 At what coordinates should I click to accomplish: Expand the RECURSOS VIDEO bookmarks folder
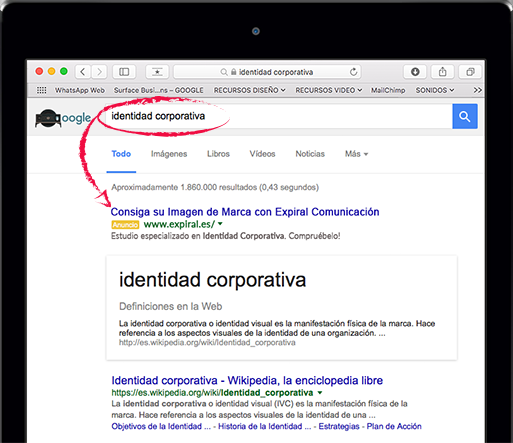click(x=329, y=90)
